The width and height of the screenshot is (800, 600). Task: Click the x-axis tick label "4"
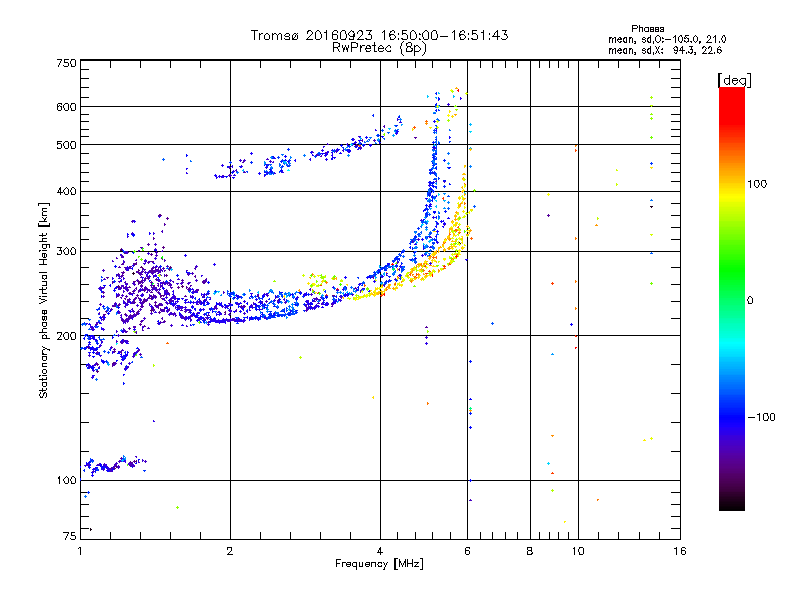pos(380,551)
